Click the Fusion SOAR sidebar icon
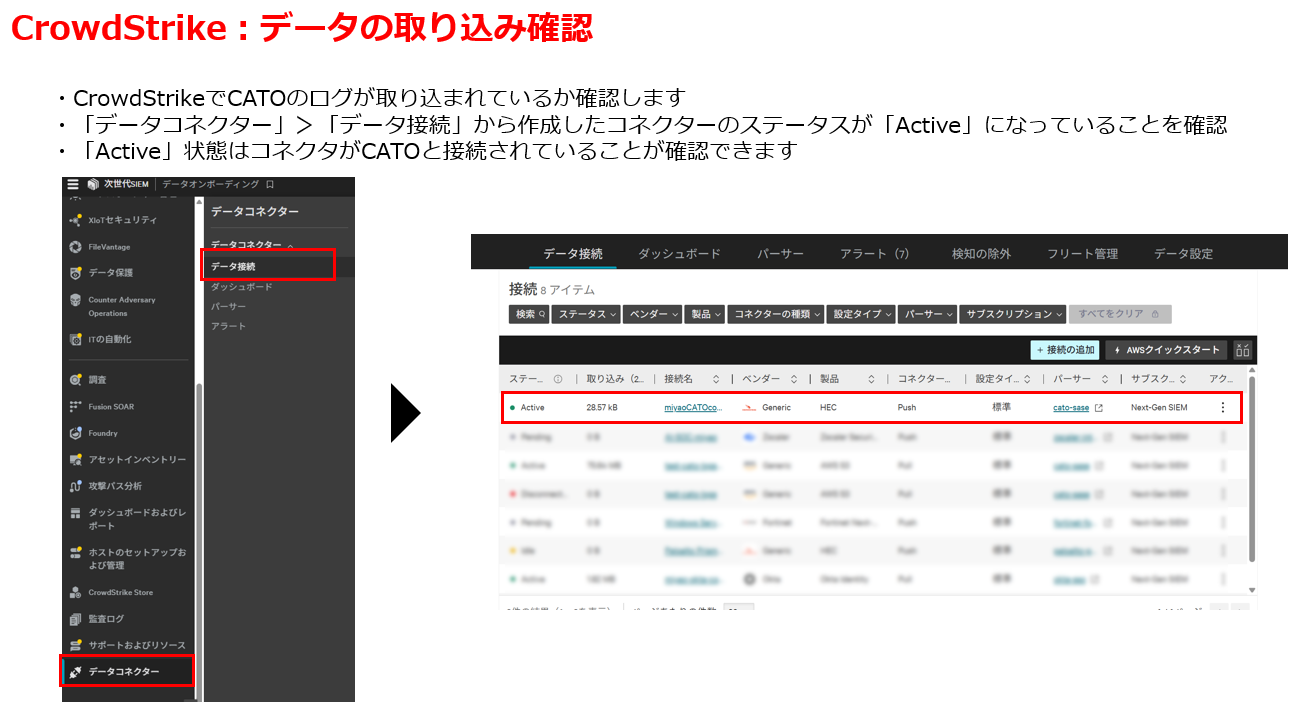This screenshot has height=702, width=1303. pos(75,407)
